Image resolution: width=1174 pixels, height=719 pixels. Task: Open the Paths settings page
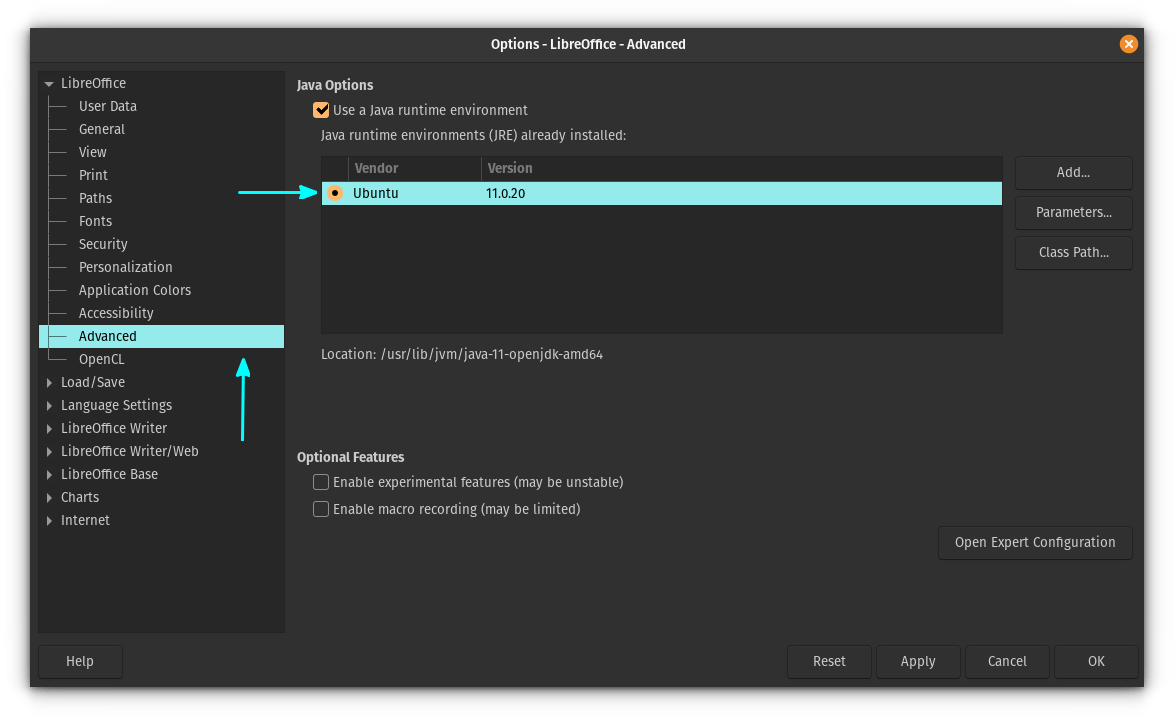(x=95, y=198)
